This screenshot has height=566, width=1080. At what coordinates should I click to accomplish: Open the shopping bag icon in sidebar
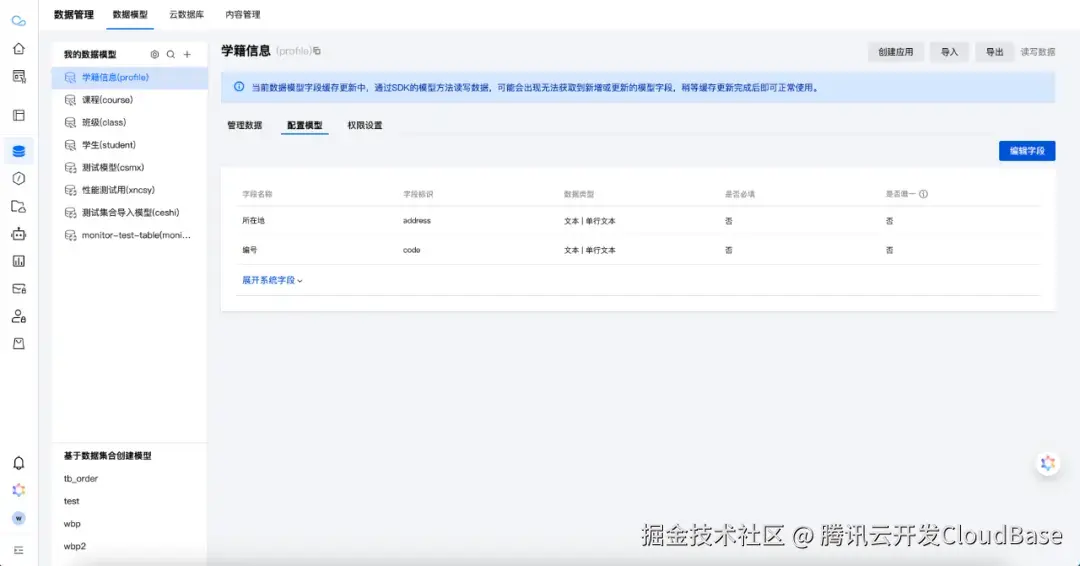pyautogui.click(x=19, y=344)
